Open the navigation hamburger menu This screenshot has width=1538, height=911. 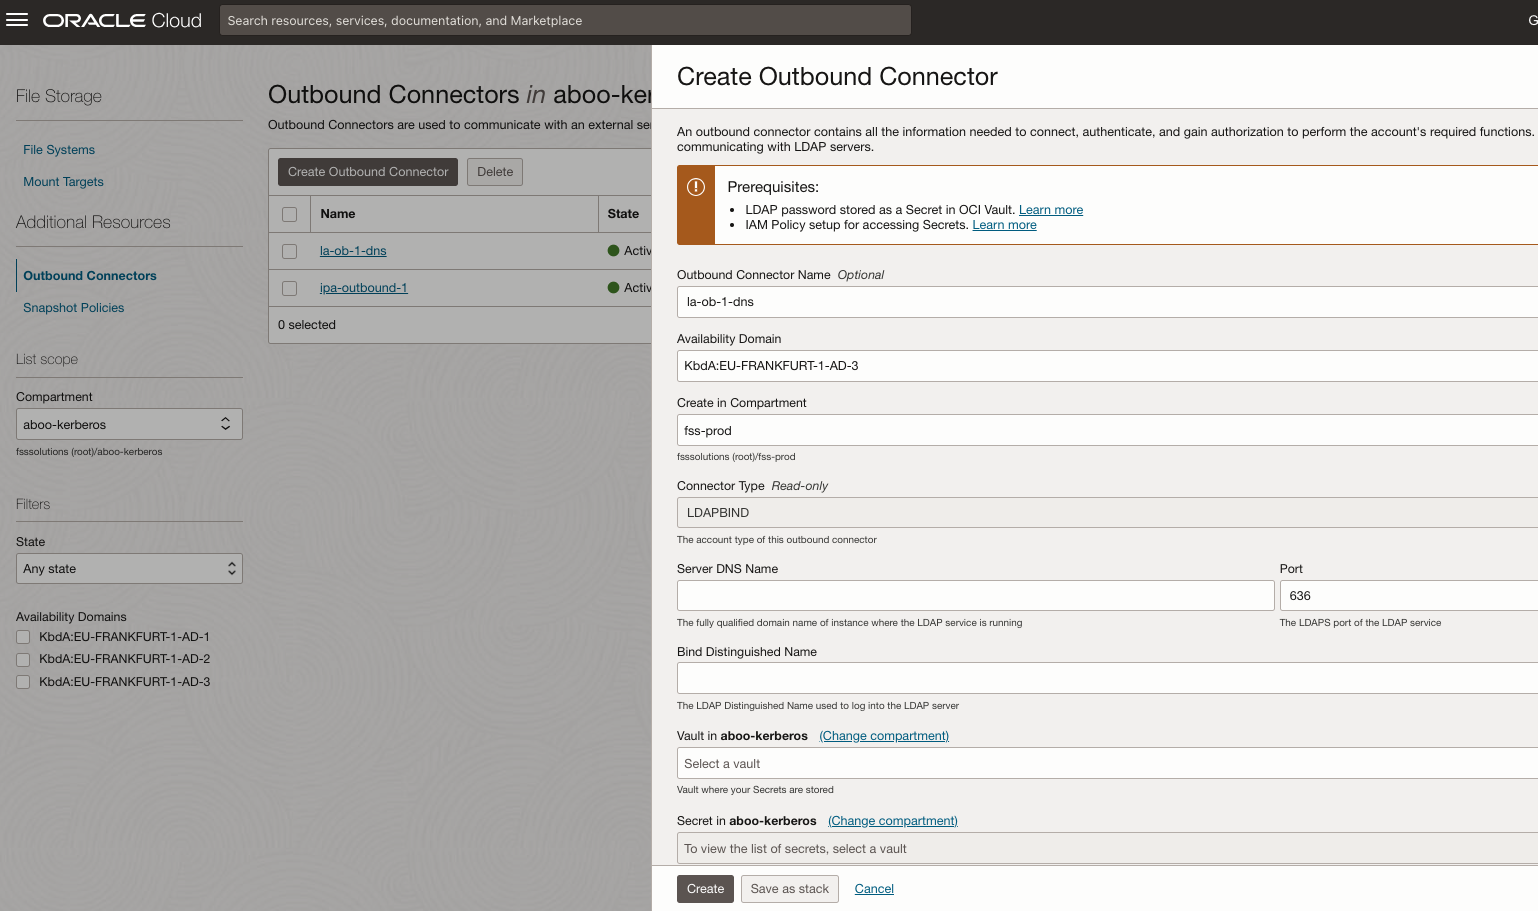tap(17, 20)
